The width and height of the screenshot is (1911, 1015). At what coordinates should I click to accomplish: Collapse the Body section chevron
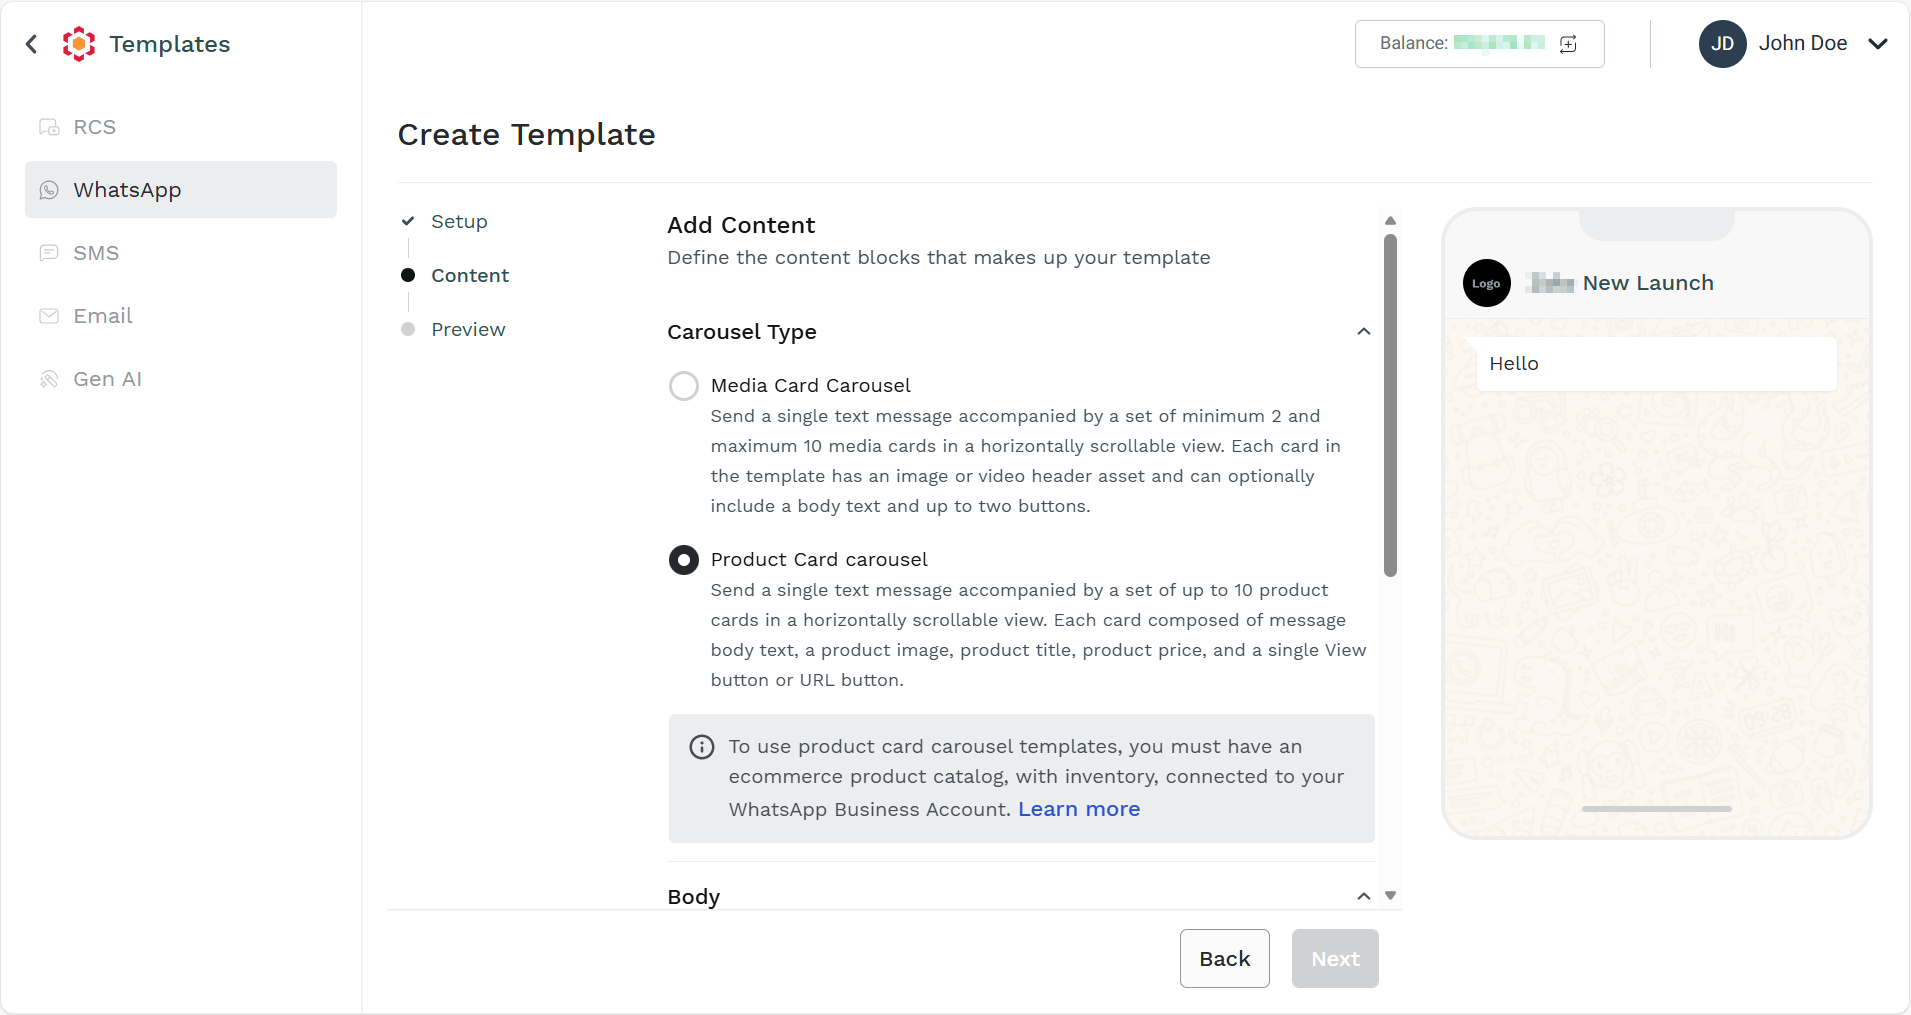1363,896
